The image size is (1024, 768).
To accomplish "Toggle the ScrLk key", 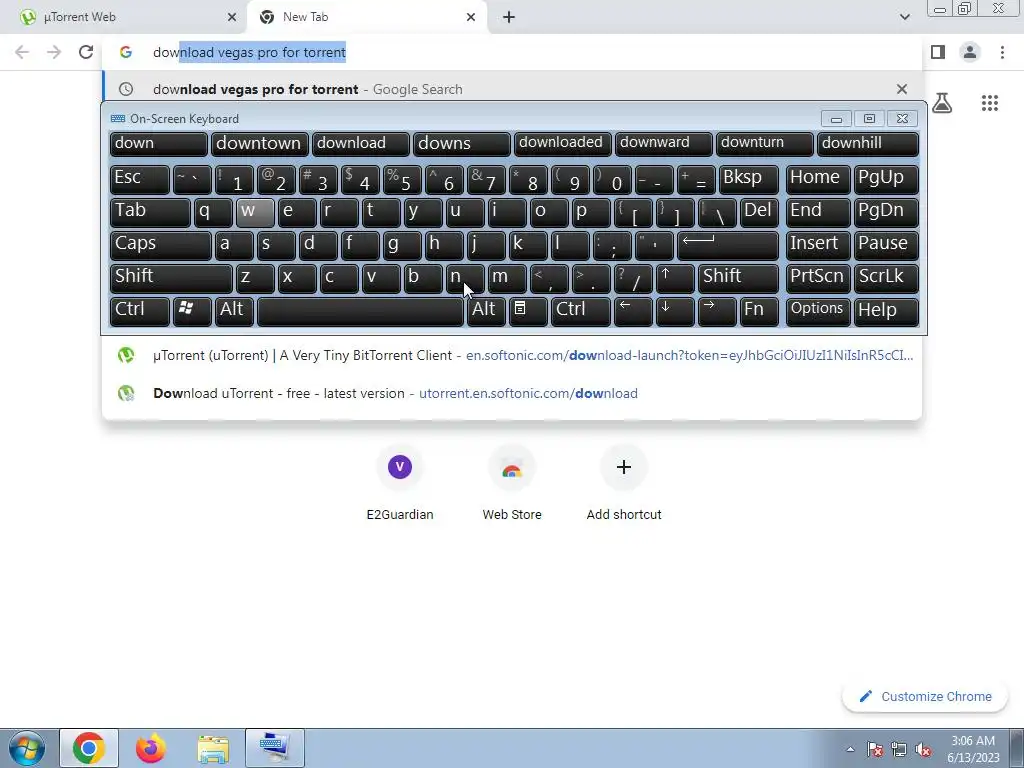I will [886, 278].
